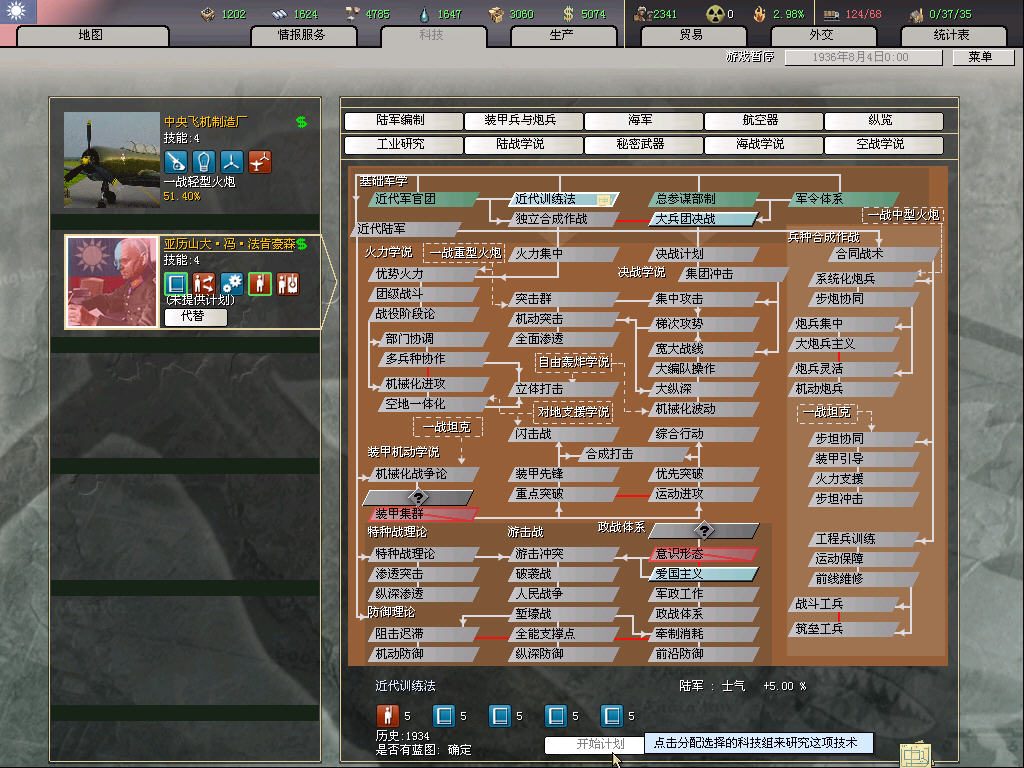Click the red soldier-and-tank skill icon of 法肯豪森

pos(288,283)
